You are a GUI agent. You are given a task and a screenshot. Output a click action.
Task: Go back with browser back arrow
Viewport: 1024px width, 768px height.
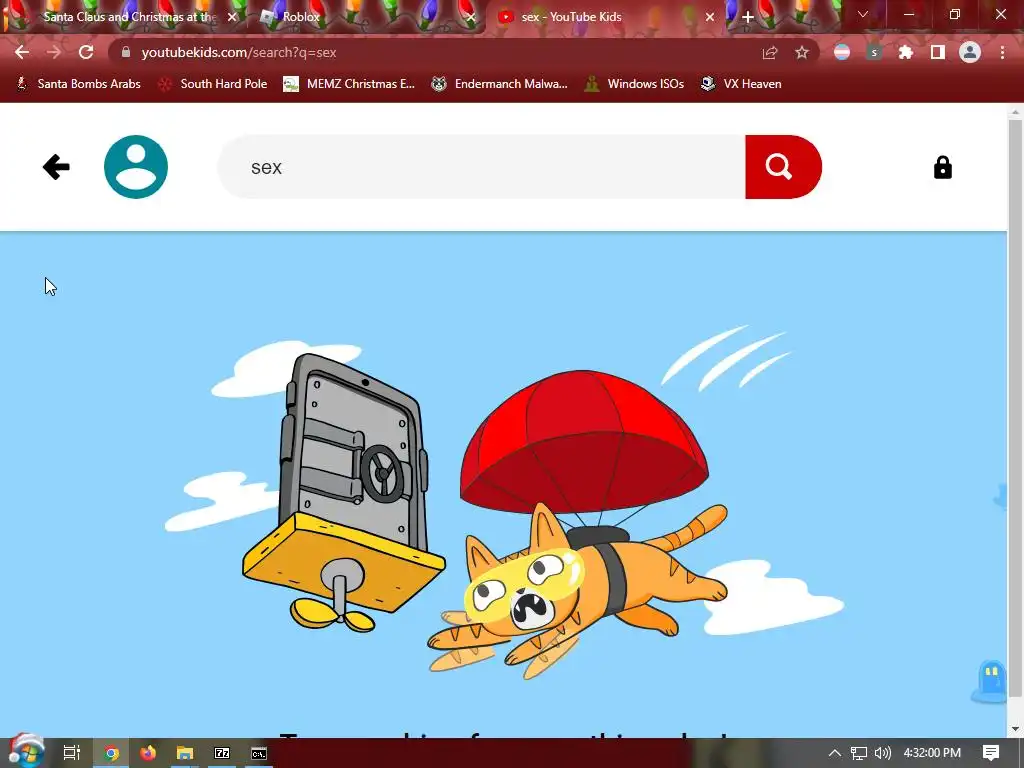22,52
